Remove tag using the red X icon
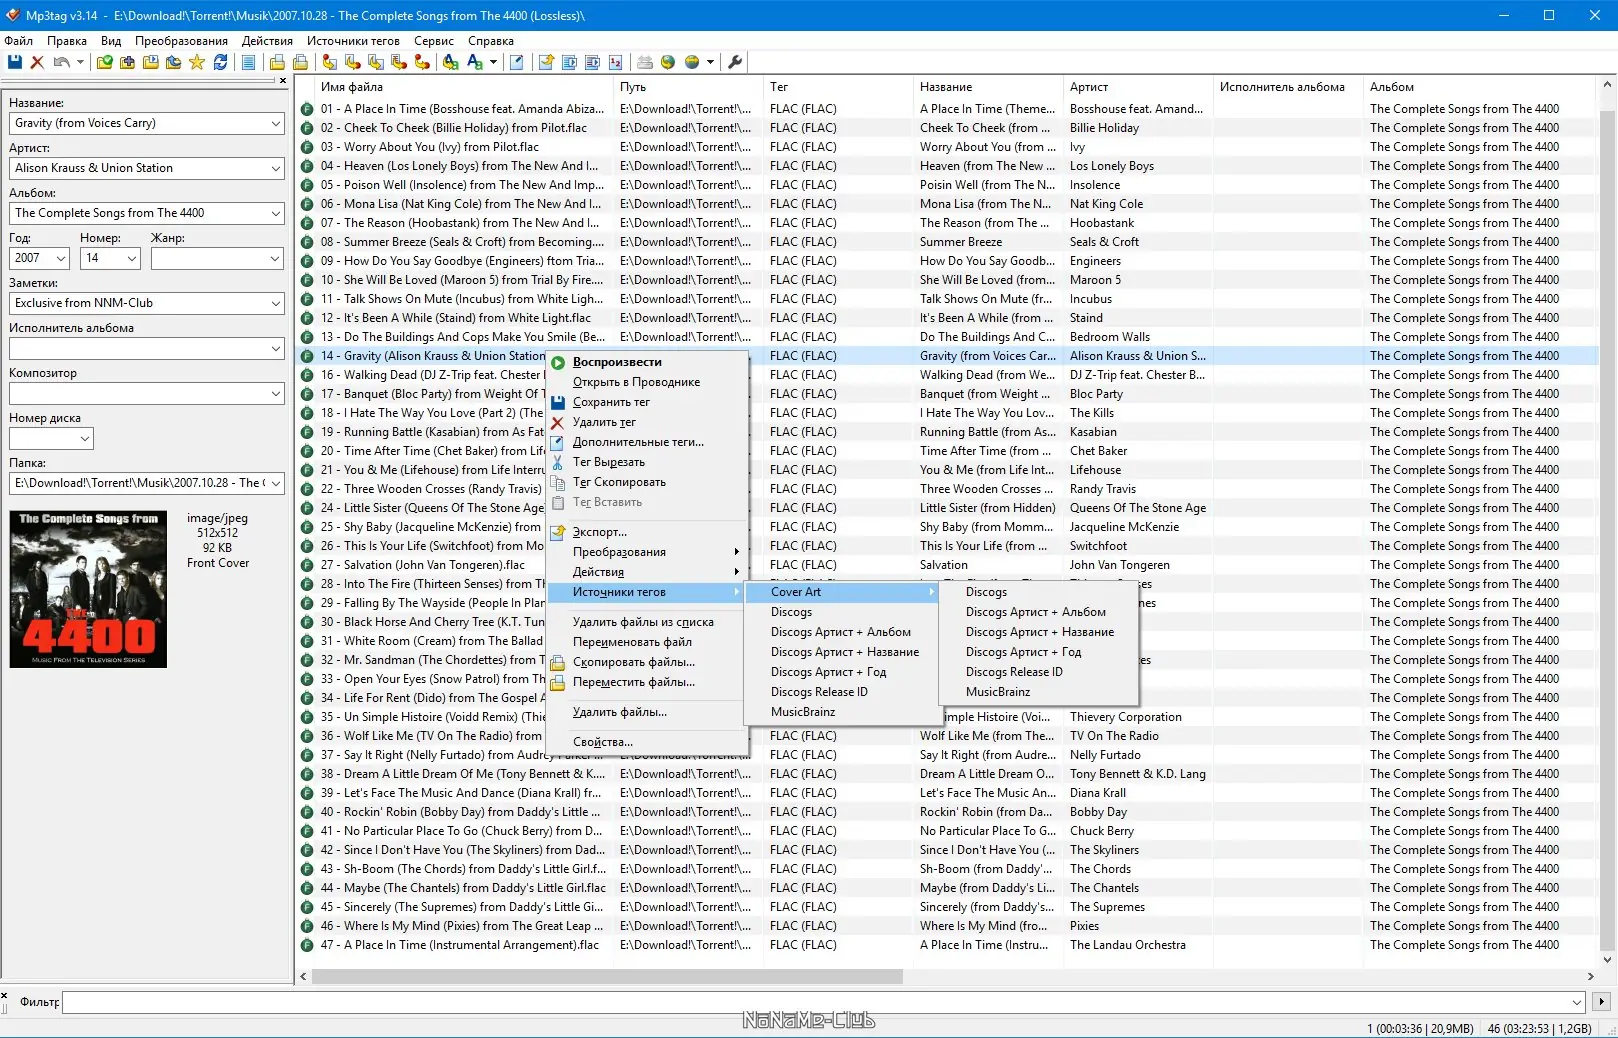This screenshot has width=1618, height=1038. [x=37, y=62]
